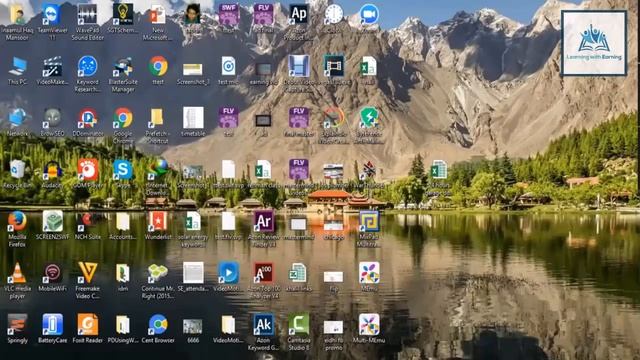The width and height of the screenshot is (640, 360).
Task: Launch Freemake Video Converter
Action: coord(87,273)
